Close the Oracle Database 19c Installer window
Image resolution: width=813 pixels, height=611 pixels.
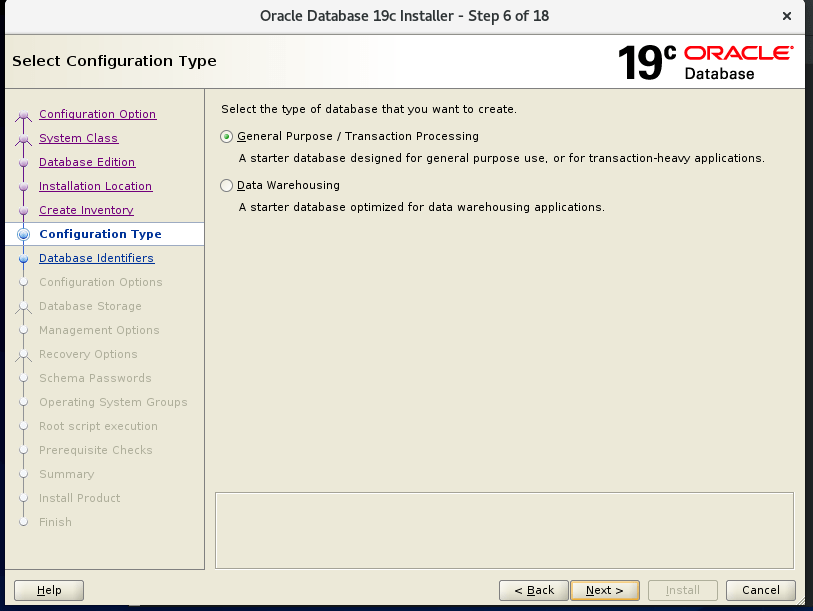pos(787,16)
